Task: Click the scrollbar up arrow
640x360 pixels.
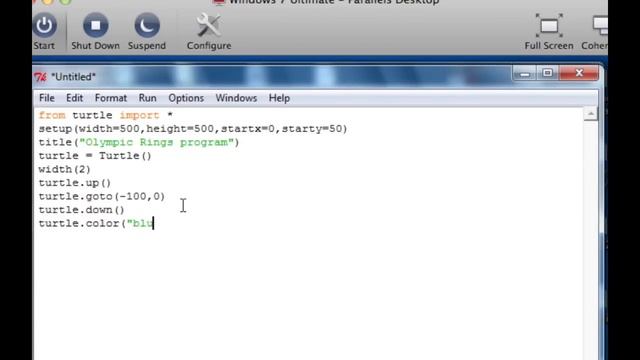Action: [590, 114]
